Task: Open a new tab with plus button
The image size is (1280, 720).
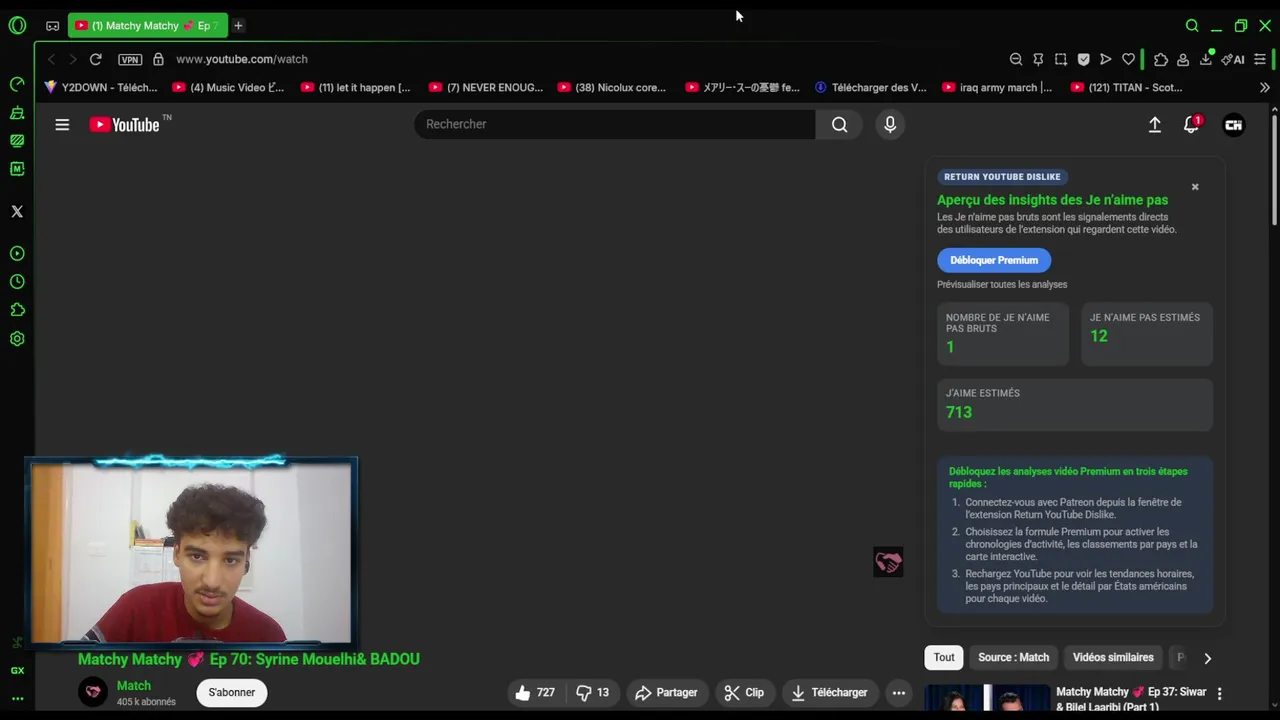Action: tap(238, 25)
